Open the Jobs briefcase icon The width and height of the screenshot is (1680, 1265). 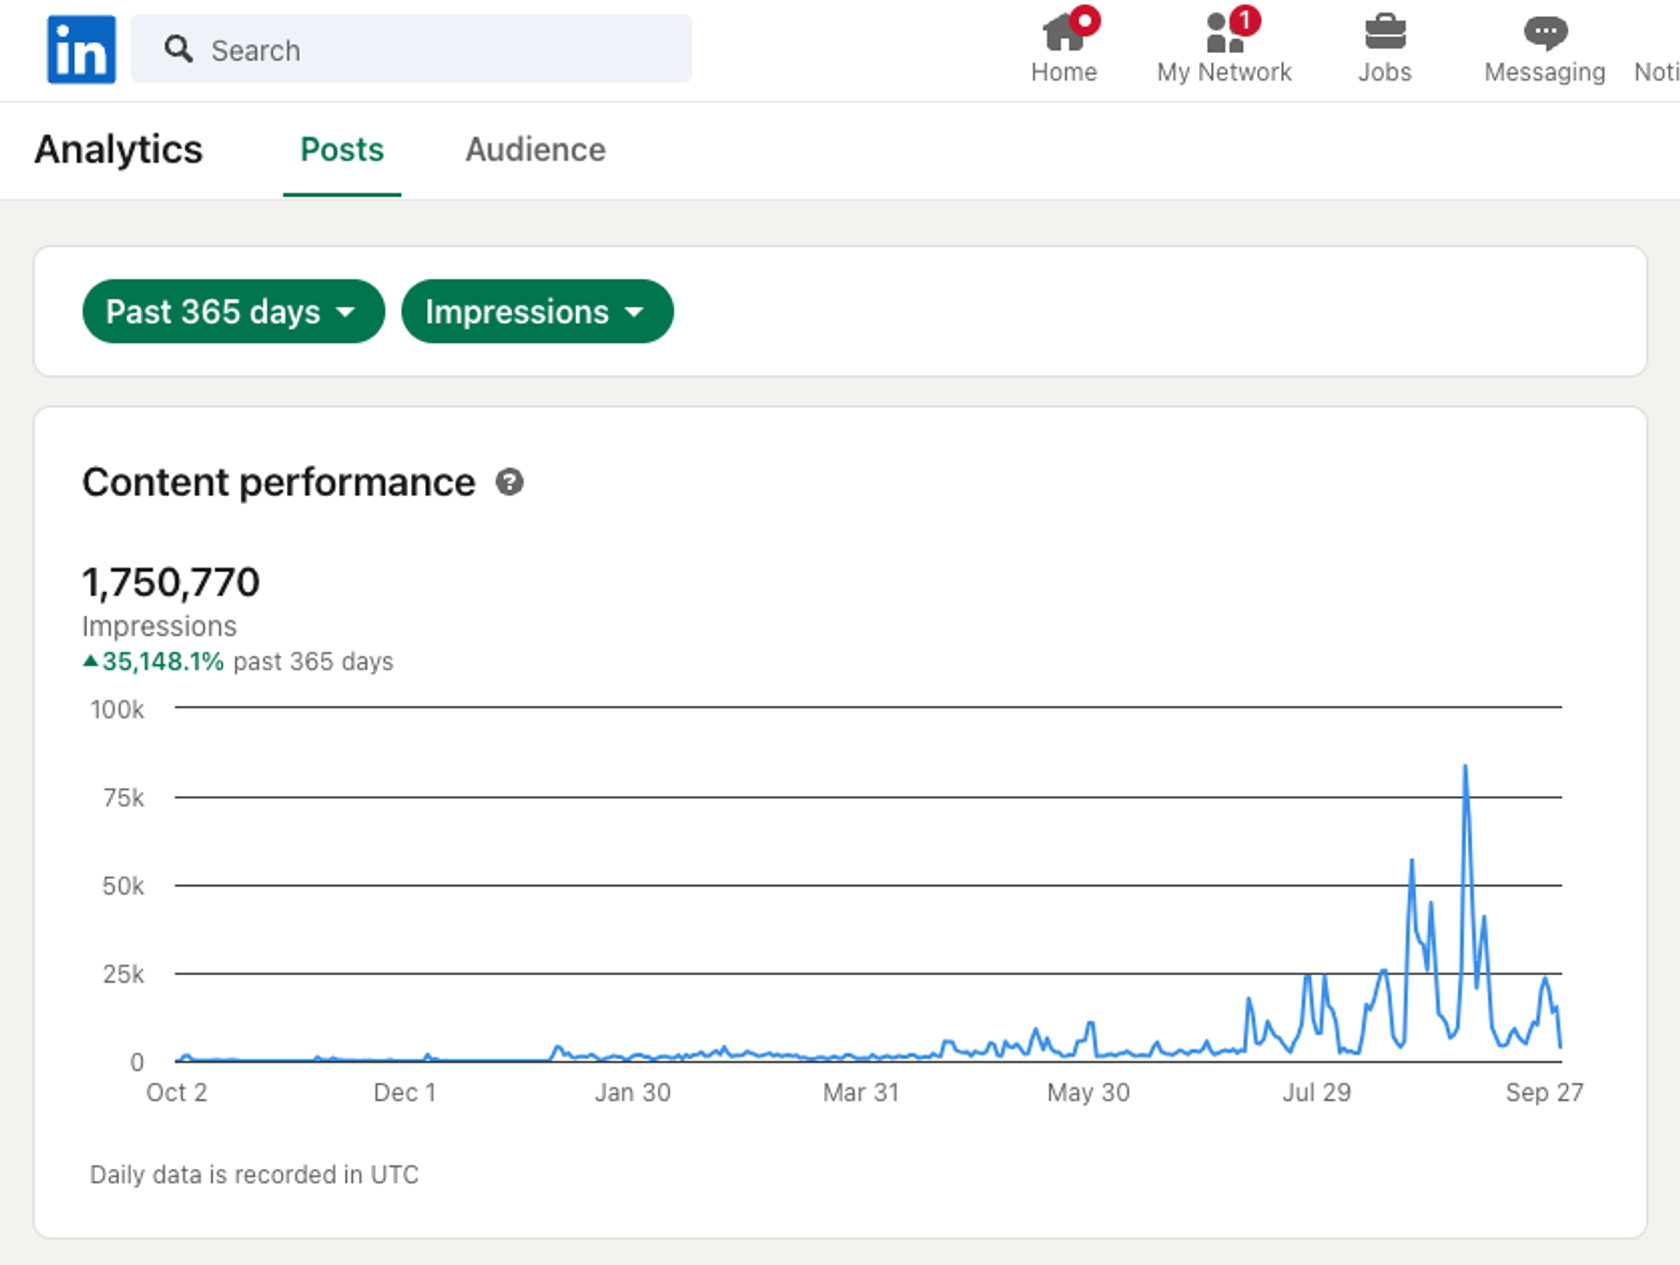point(1385,33)
